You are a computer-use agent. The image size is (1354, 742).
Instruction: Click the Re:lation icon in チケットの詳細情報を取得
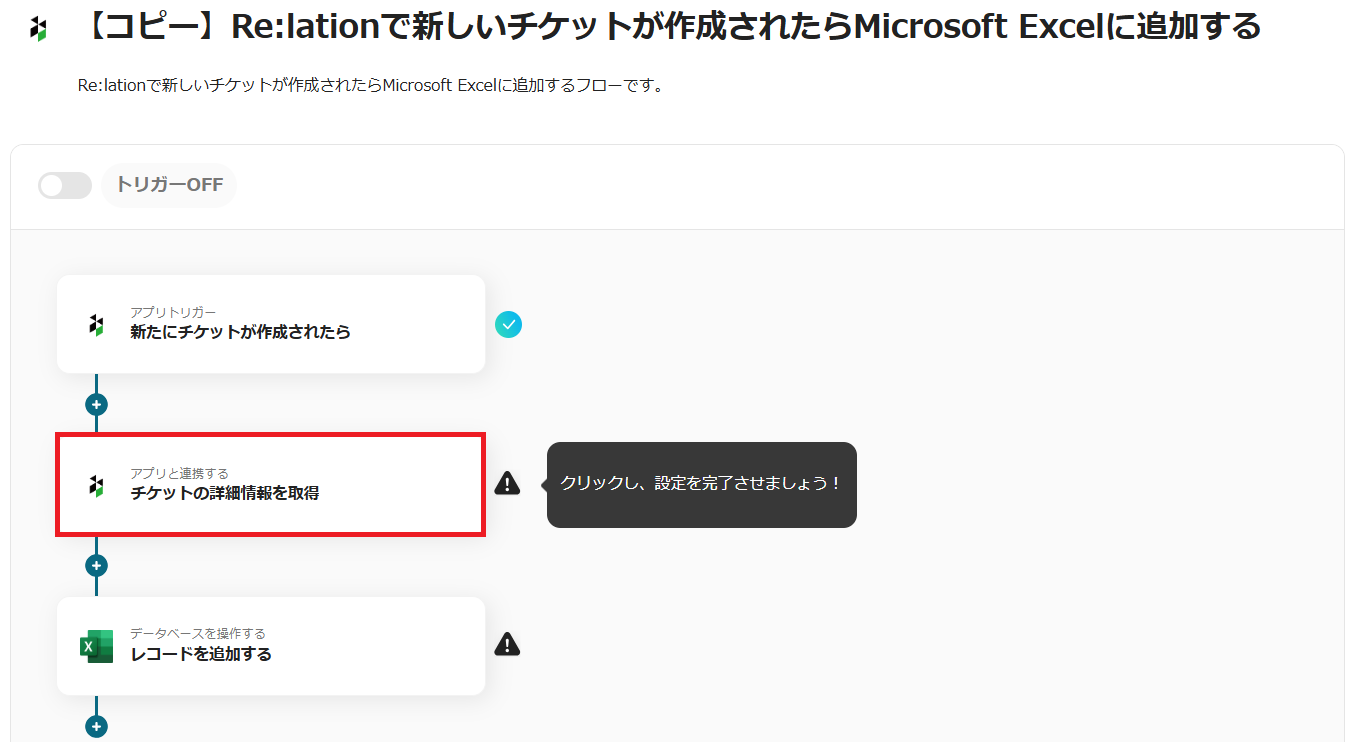pos(96,486)
